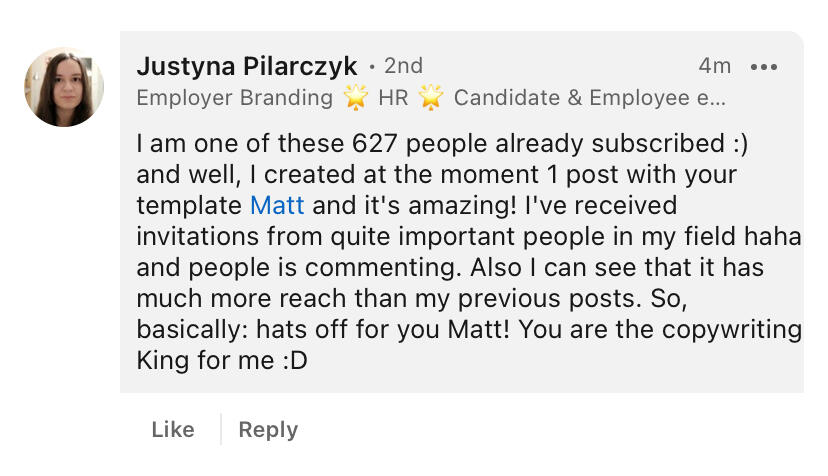Click the ":D" emoticon ending the comment
828x476 pixels.
pyautogui.click(x=293, y=361)
